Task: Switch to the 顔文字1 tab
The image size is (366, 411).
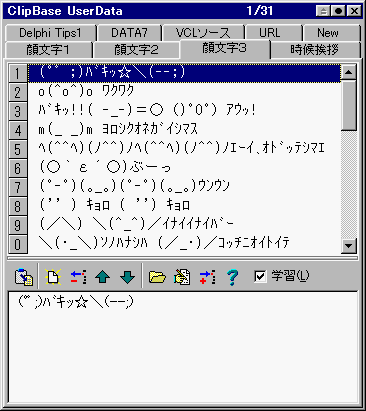Action: pos(48,50)
